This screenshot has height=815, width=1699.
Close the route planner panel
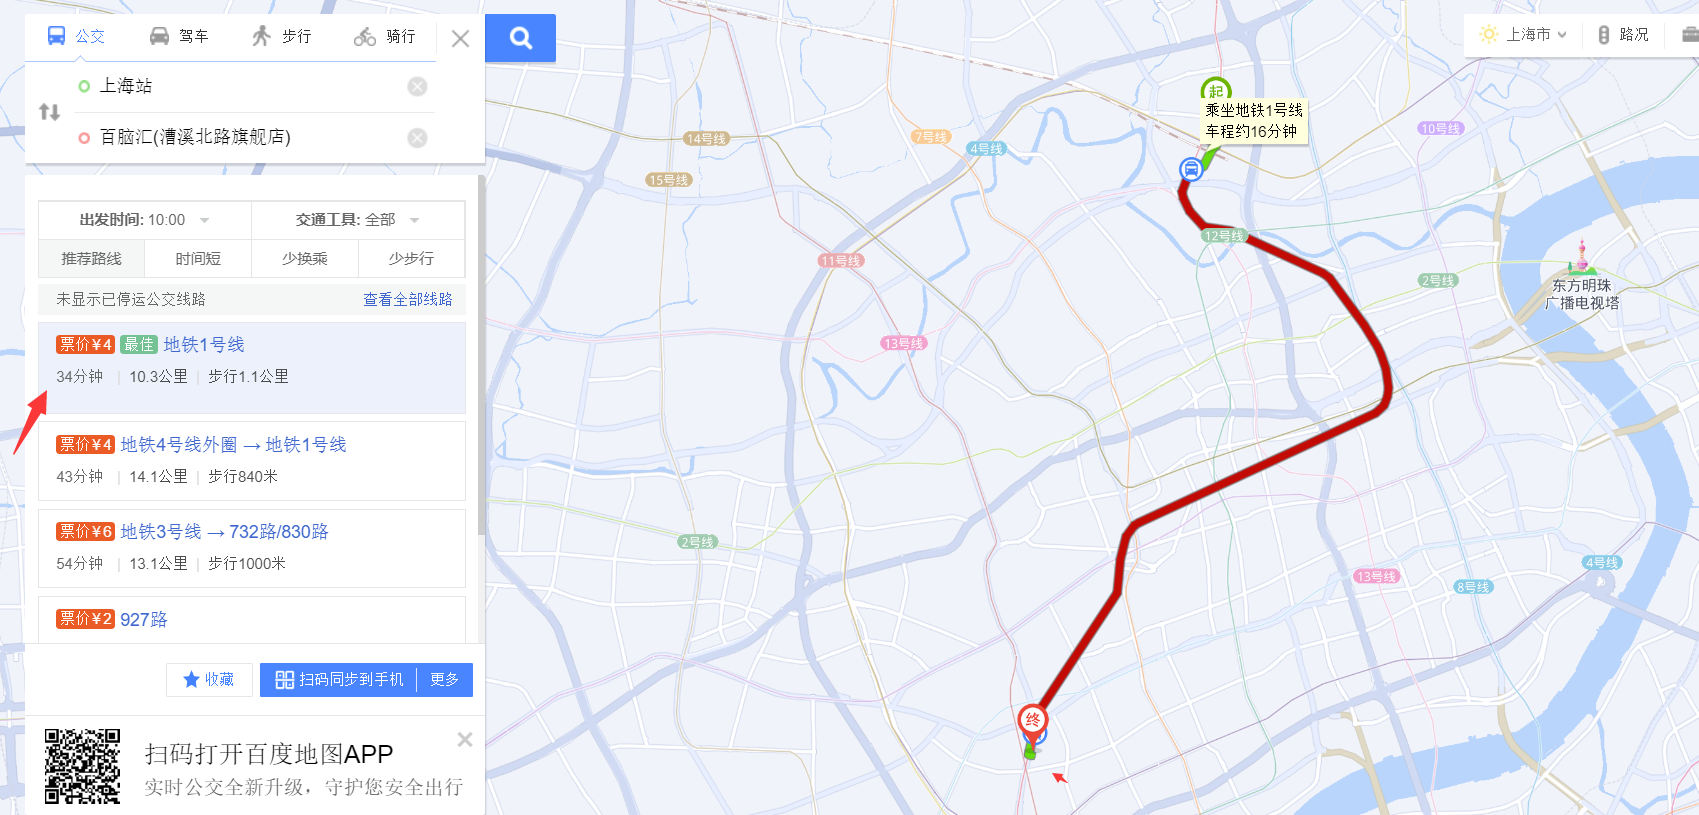(460, 39)
